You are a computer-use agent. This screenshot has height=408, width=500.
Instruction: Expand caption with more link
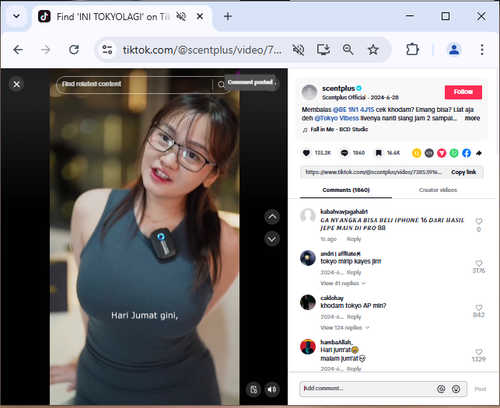click(472, 118)
